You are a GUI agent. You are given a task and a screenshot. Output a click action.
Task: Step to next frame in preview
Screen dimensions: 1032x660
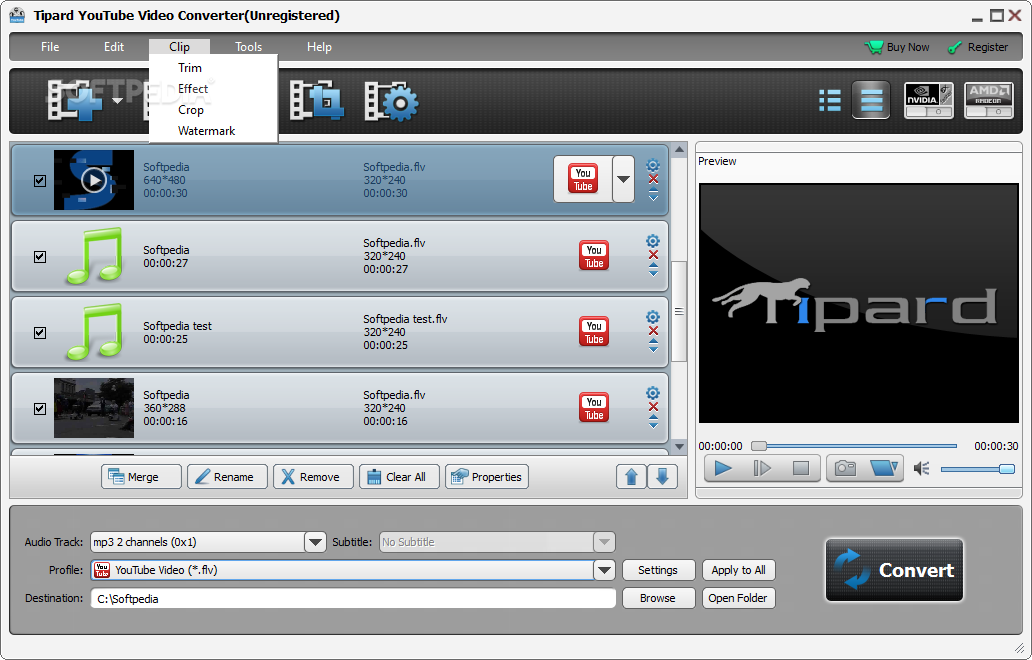click(762, 468)
